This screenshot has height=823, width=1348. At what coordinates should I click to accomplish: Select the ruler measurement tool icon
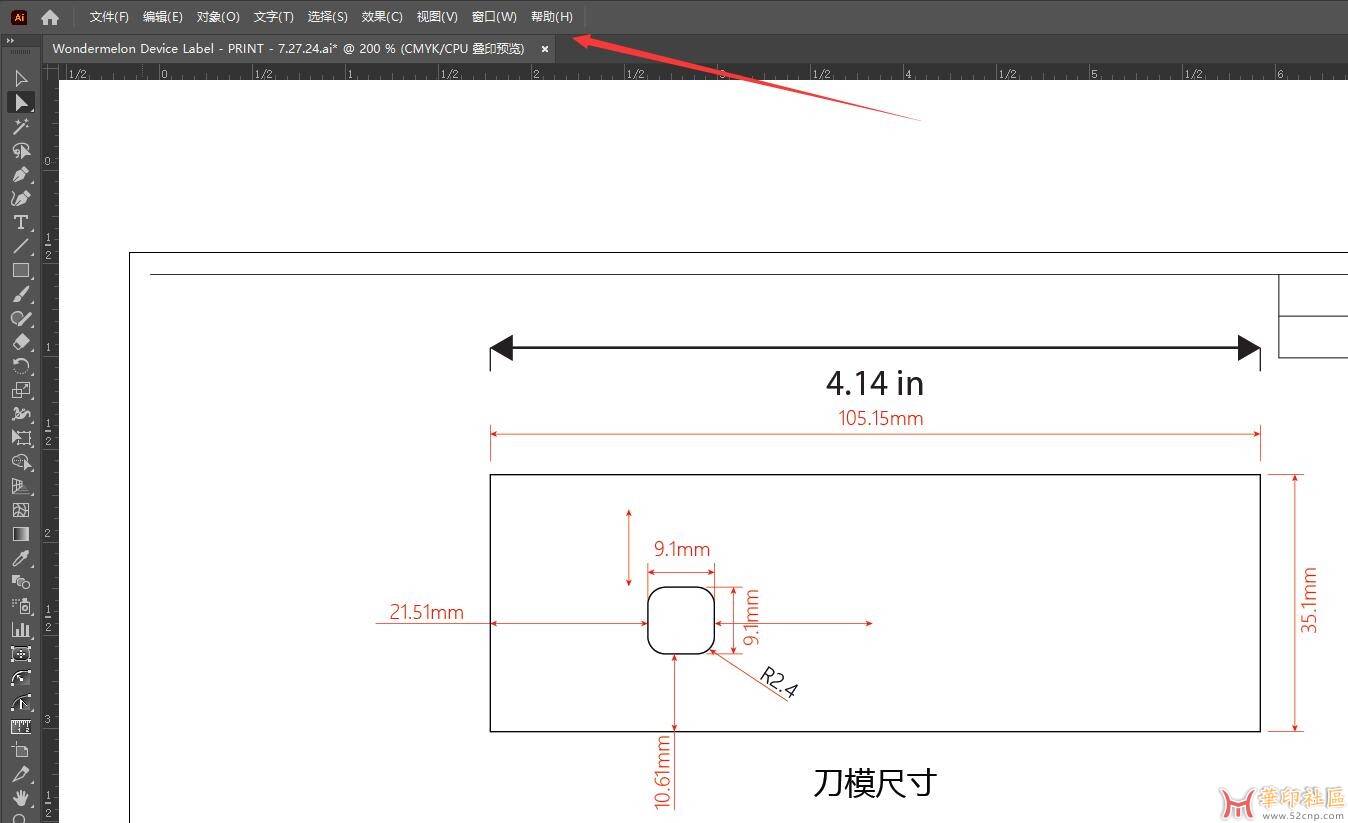coord(21,726)
